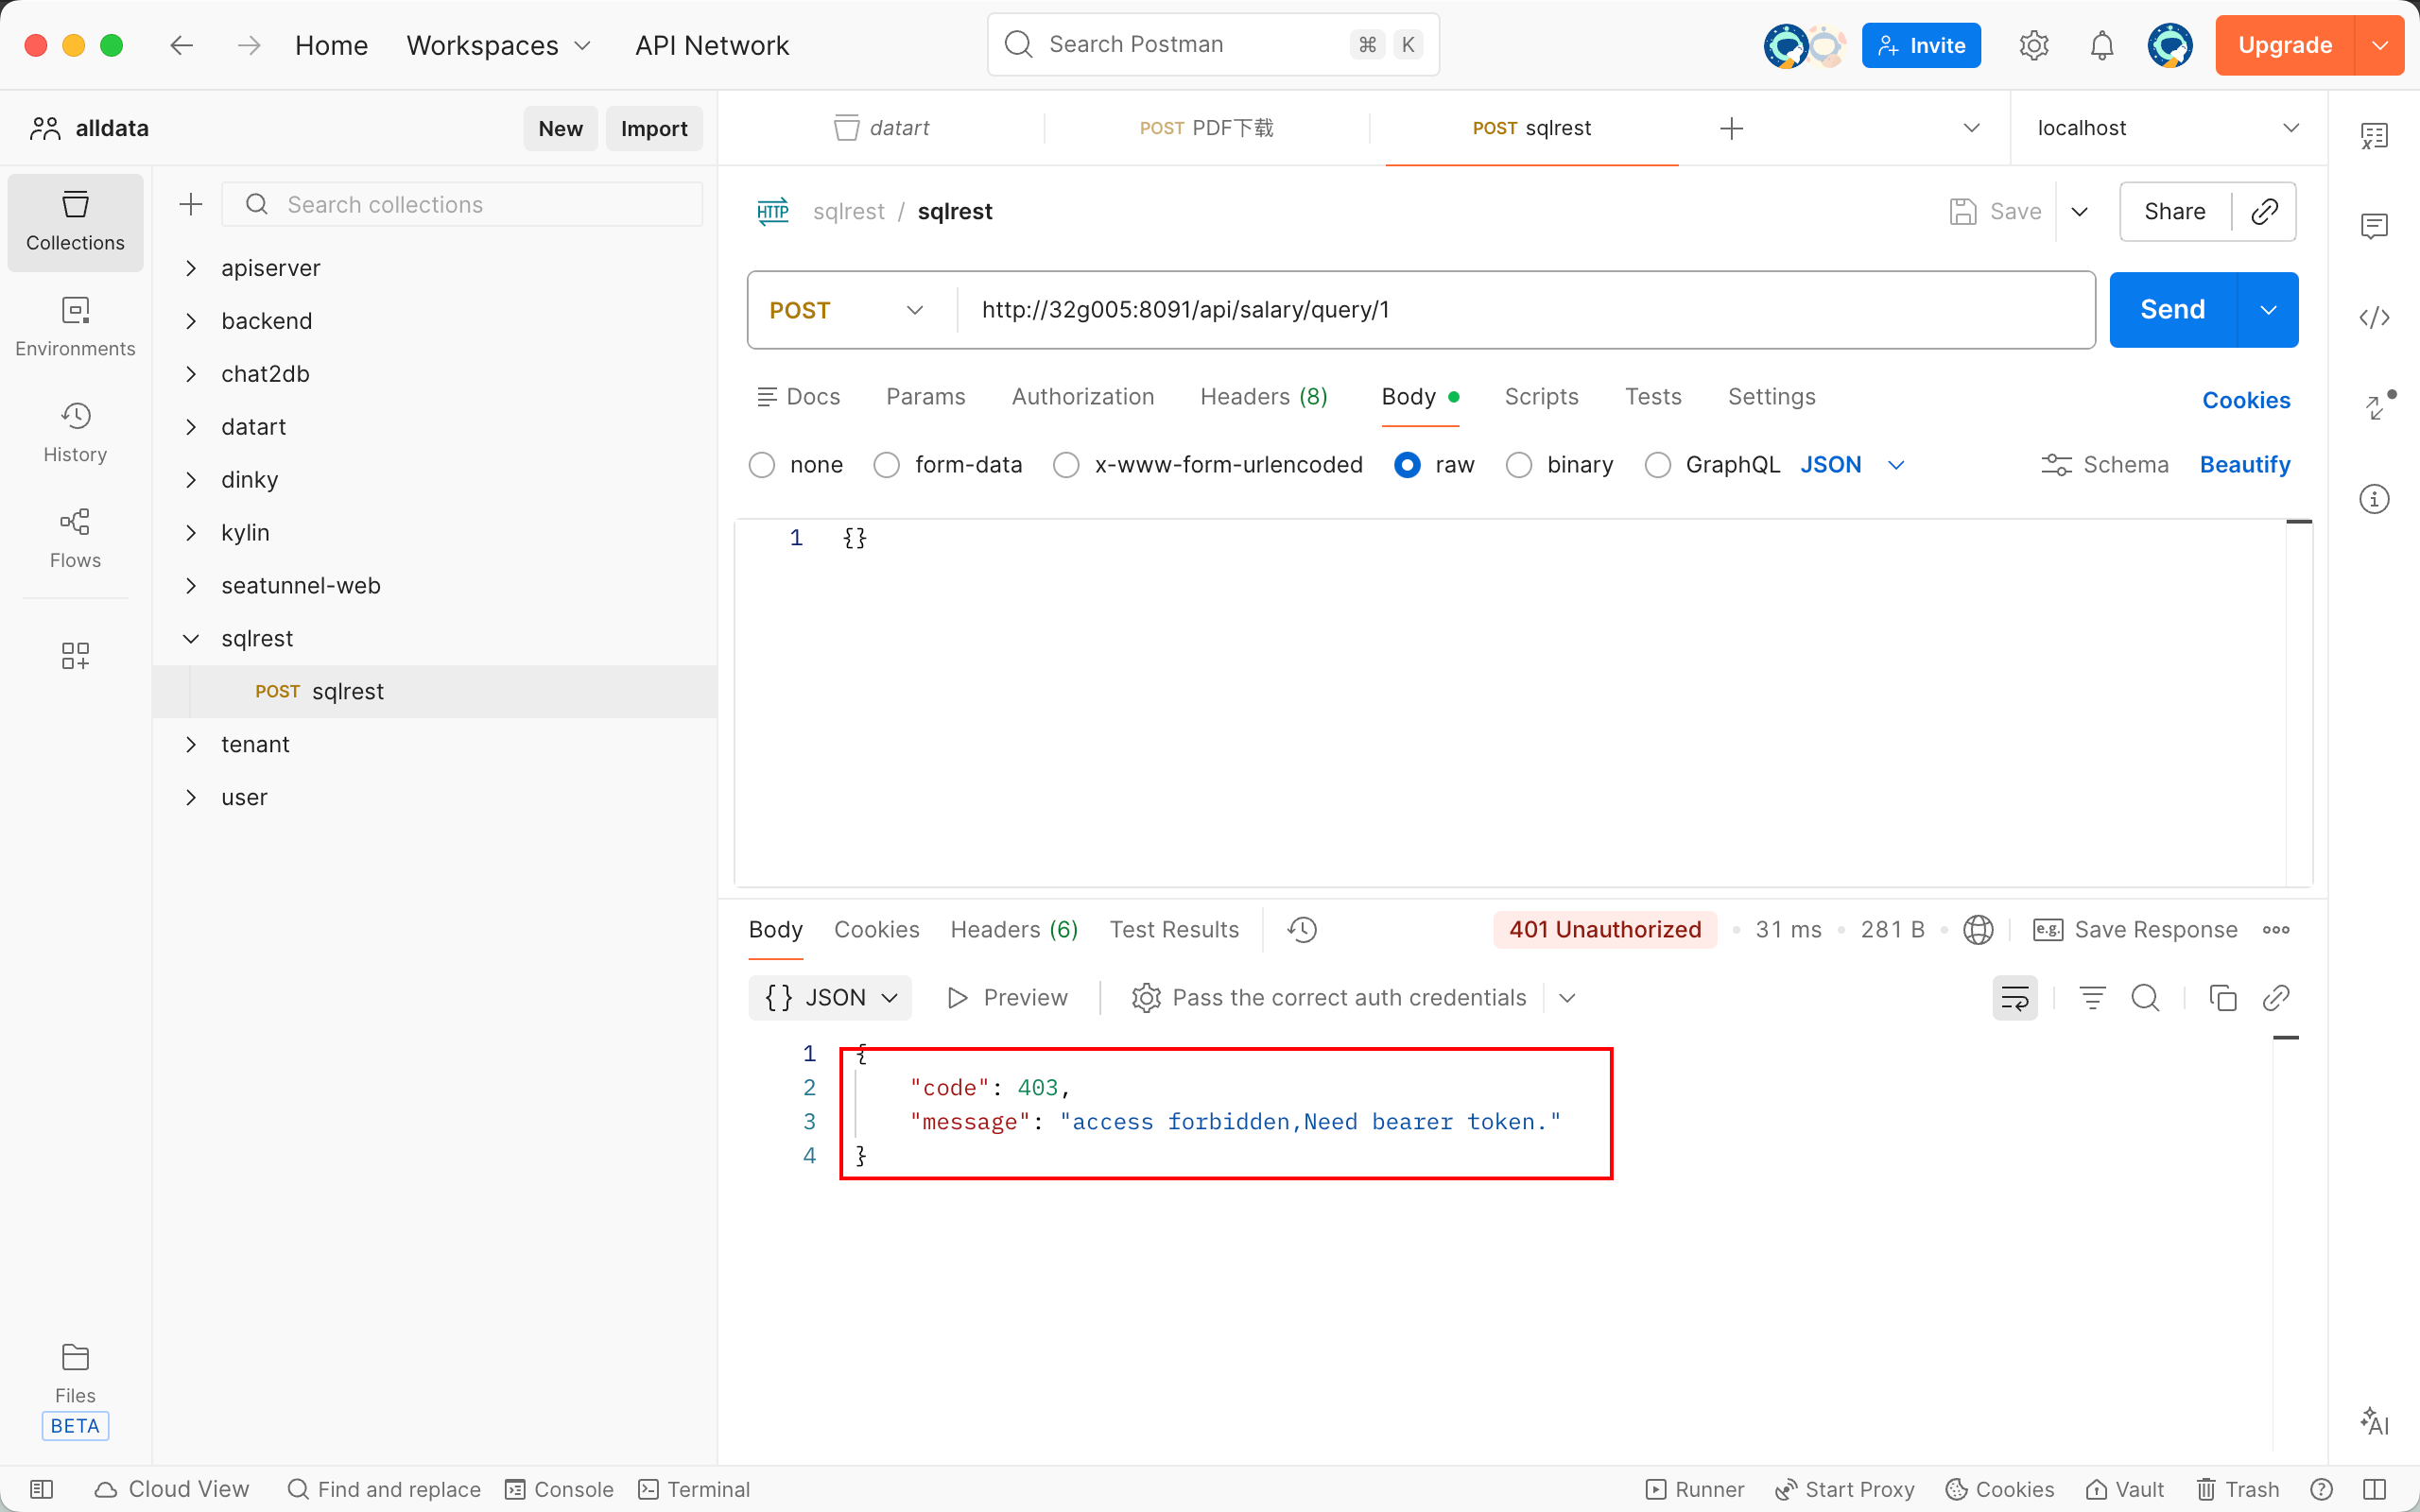Open the Flows sidebar section
The width and height of the screenshot is (2420, 1512).
coord(75,537)
